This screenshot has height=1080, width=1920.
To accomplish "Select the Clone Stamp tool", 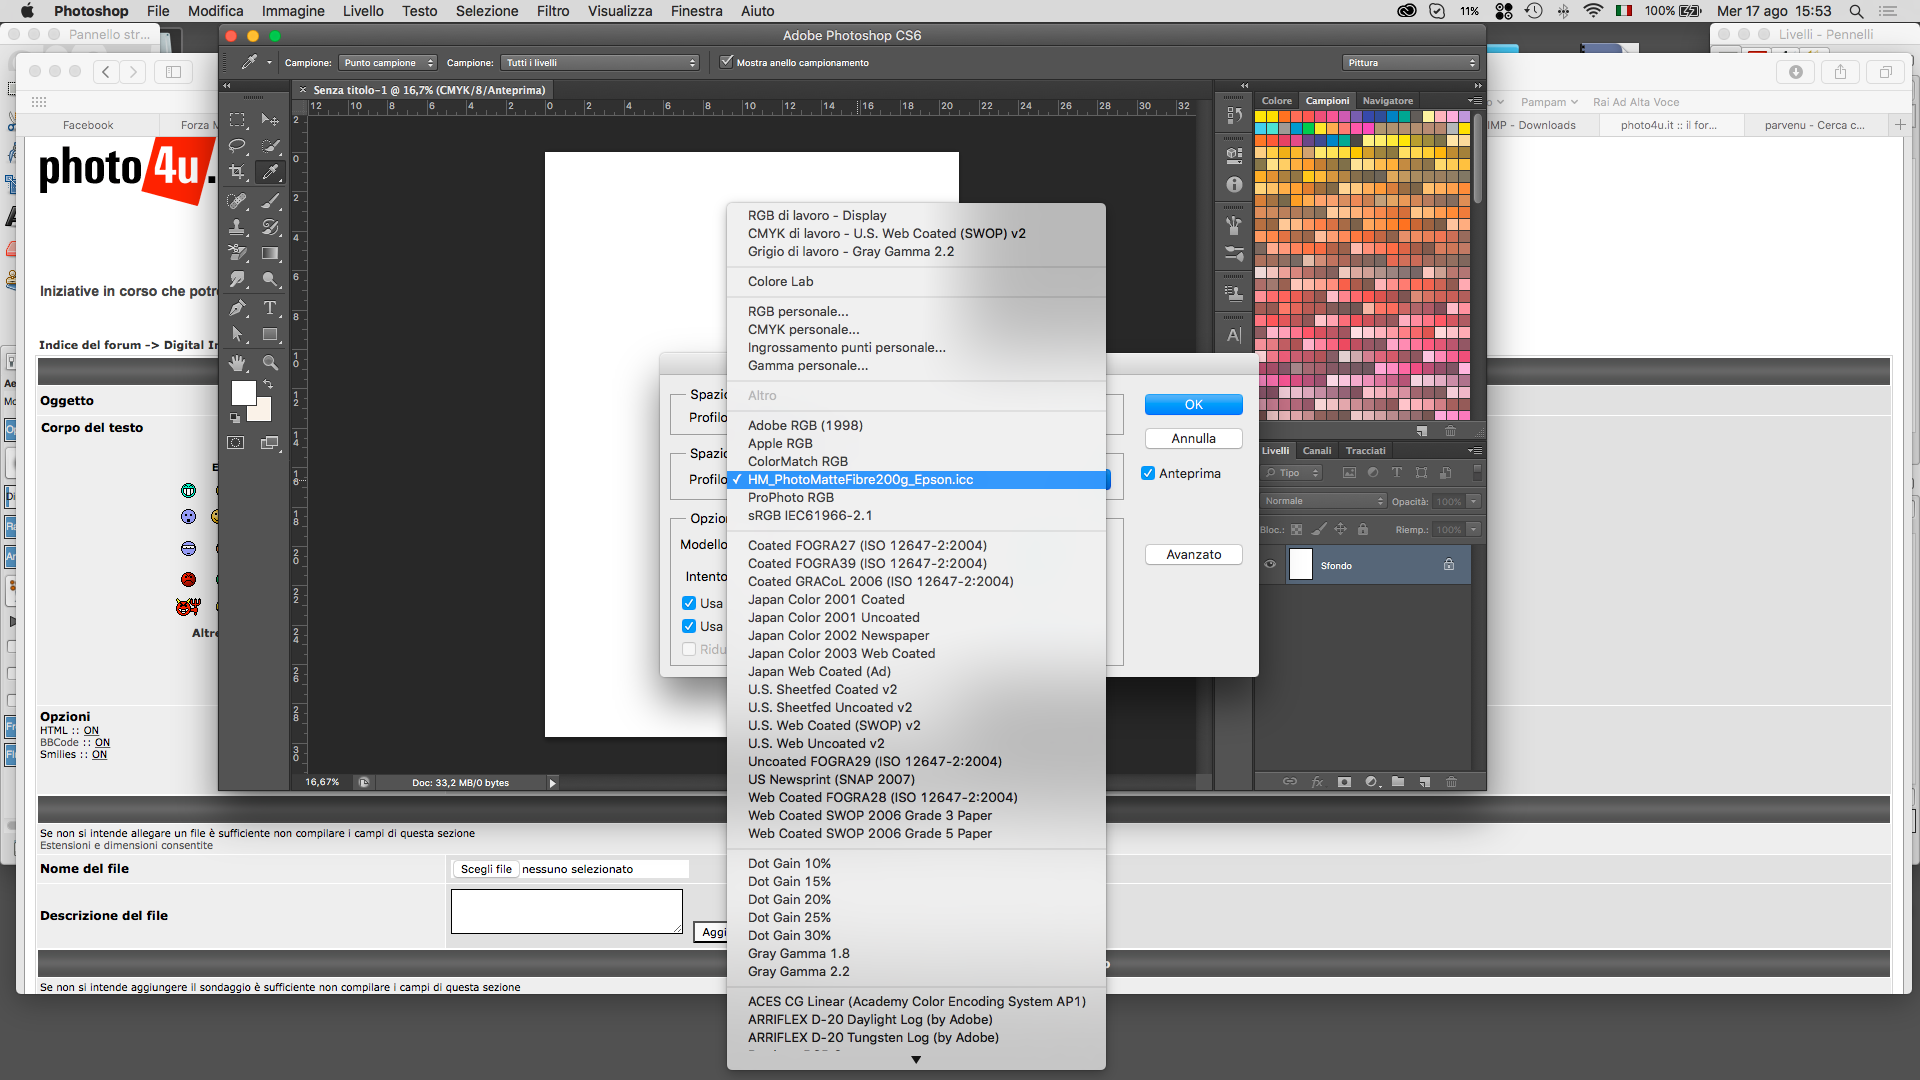I will [x=237, y=227].
